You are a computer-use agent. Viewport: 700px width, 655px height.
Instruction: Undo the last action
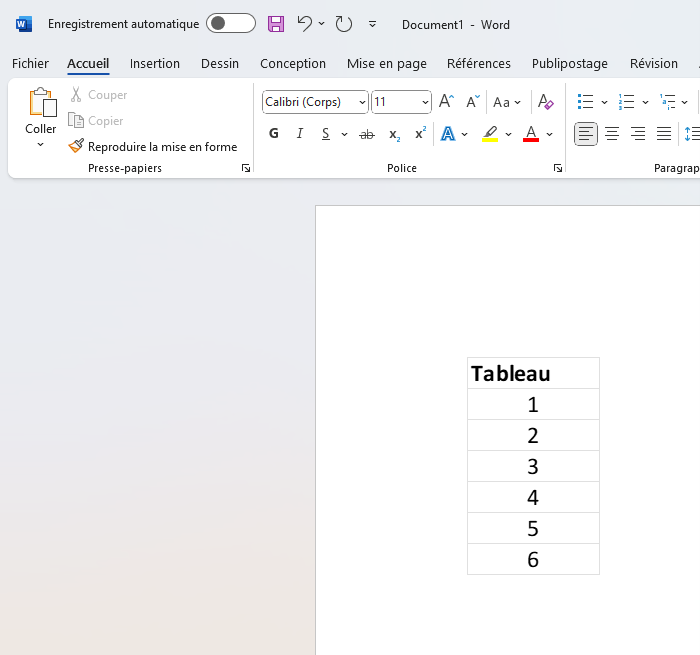[304, 24]
